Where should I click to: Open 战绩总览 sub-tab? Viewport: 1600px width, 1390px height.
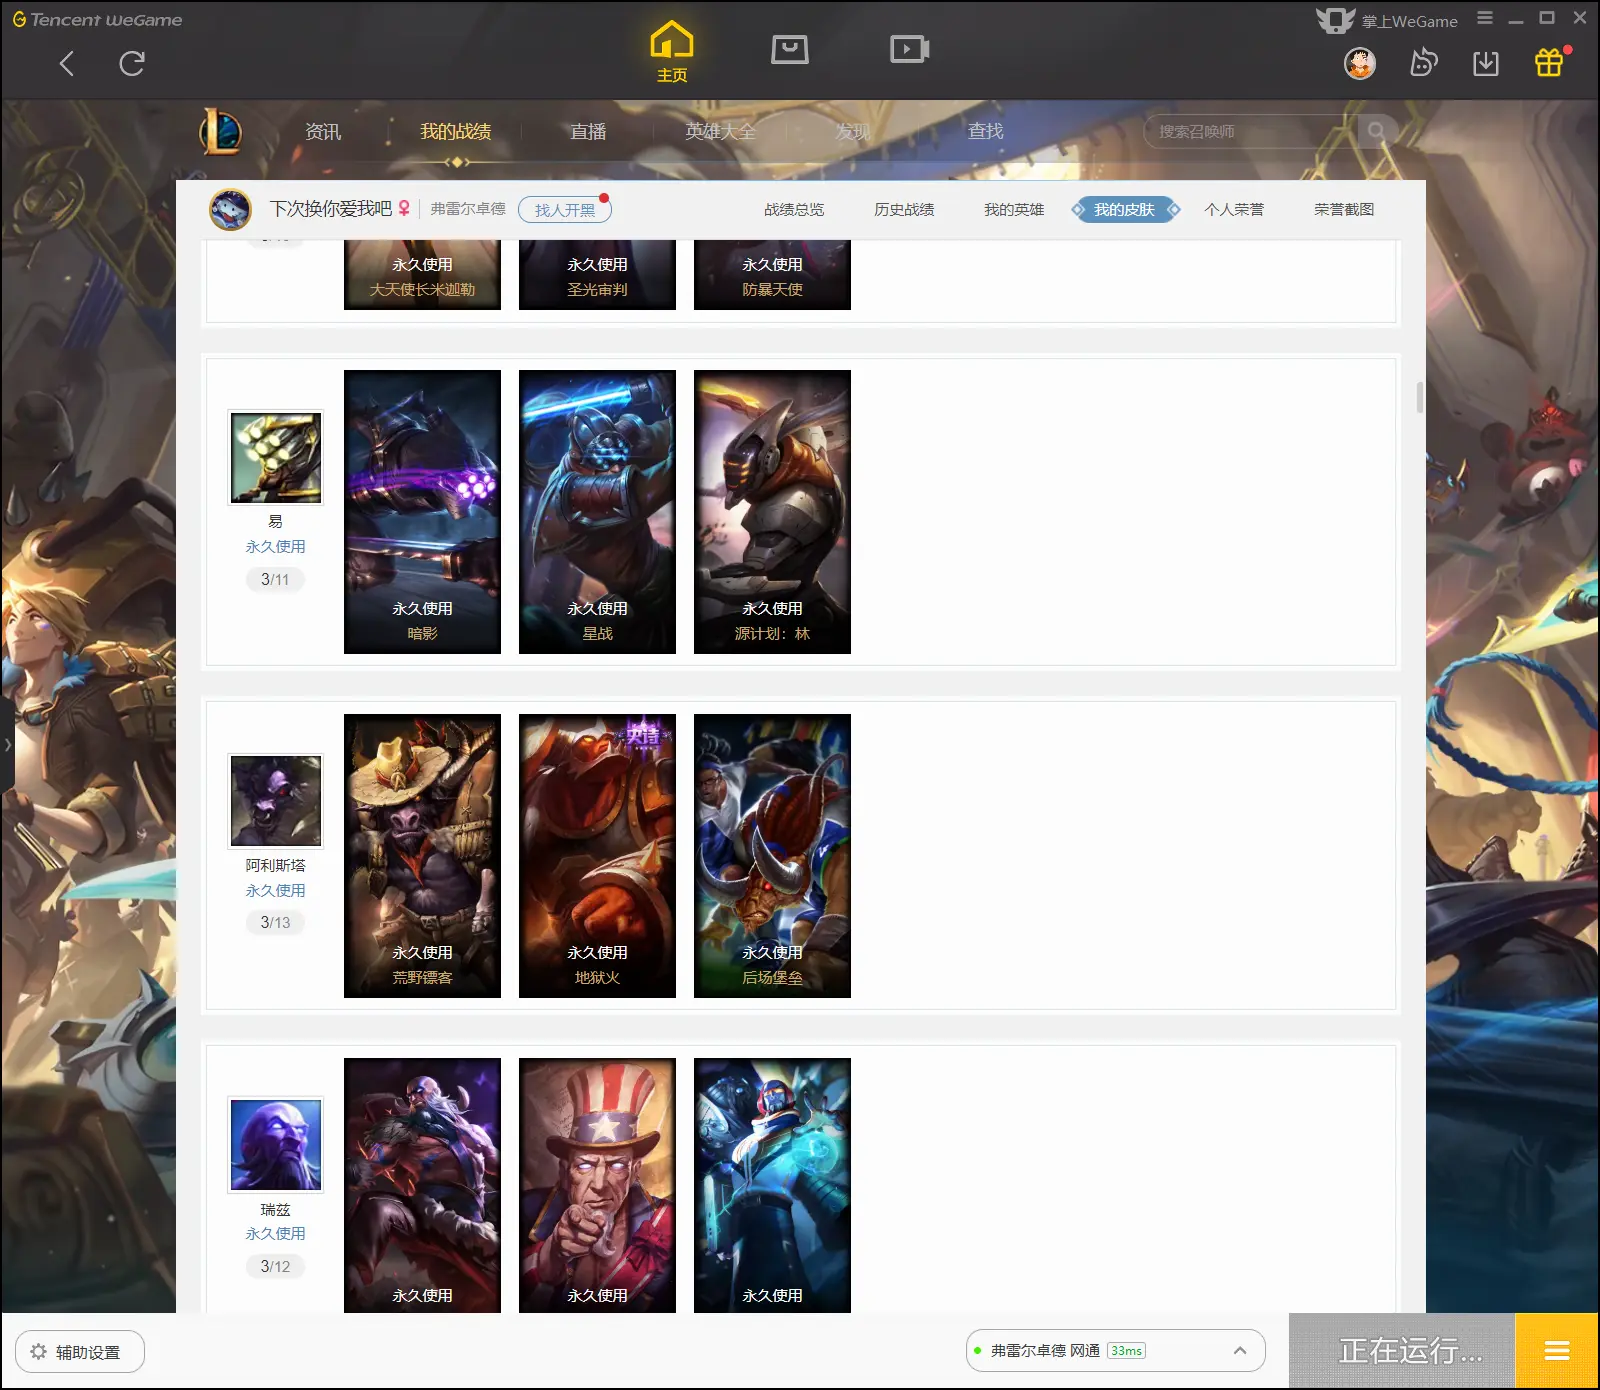[x=794, y=210]
